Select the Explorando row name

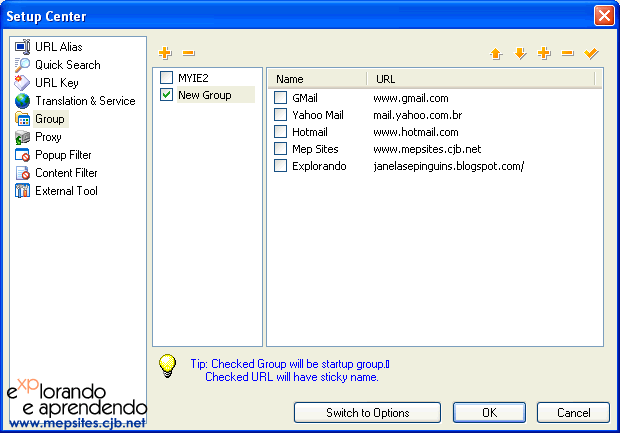click(319, 166)
